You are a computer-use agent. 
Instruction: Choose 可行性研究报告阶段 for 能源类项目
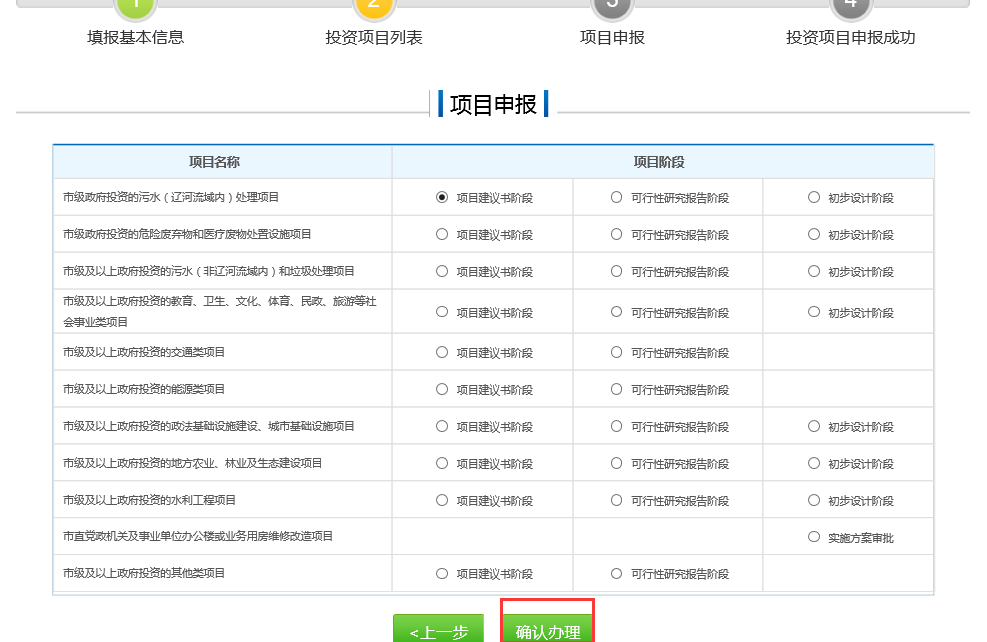[616, 389]
